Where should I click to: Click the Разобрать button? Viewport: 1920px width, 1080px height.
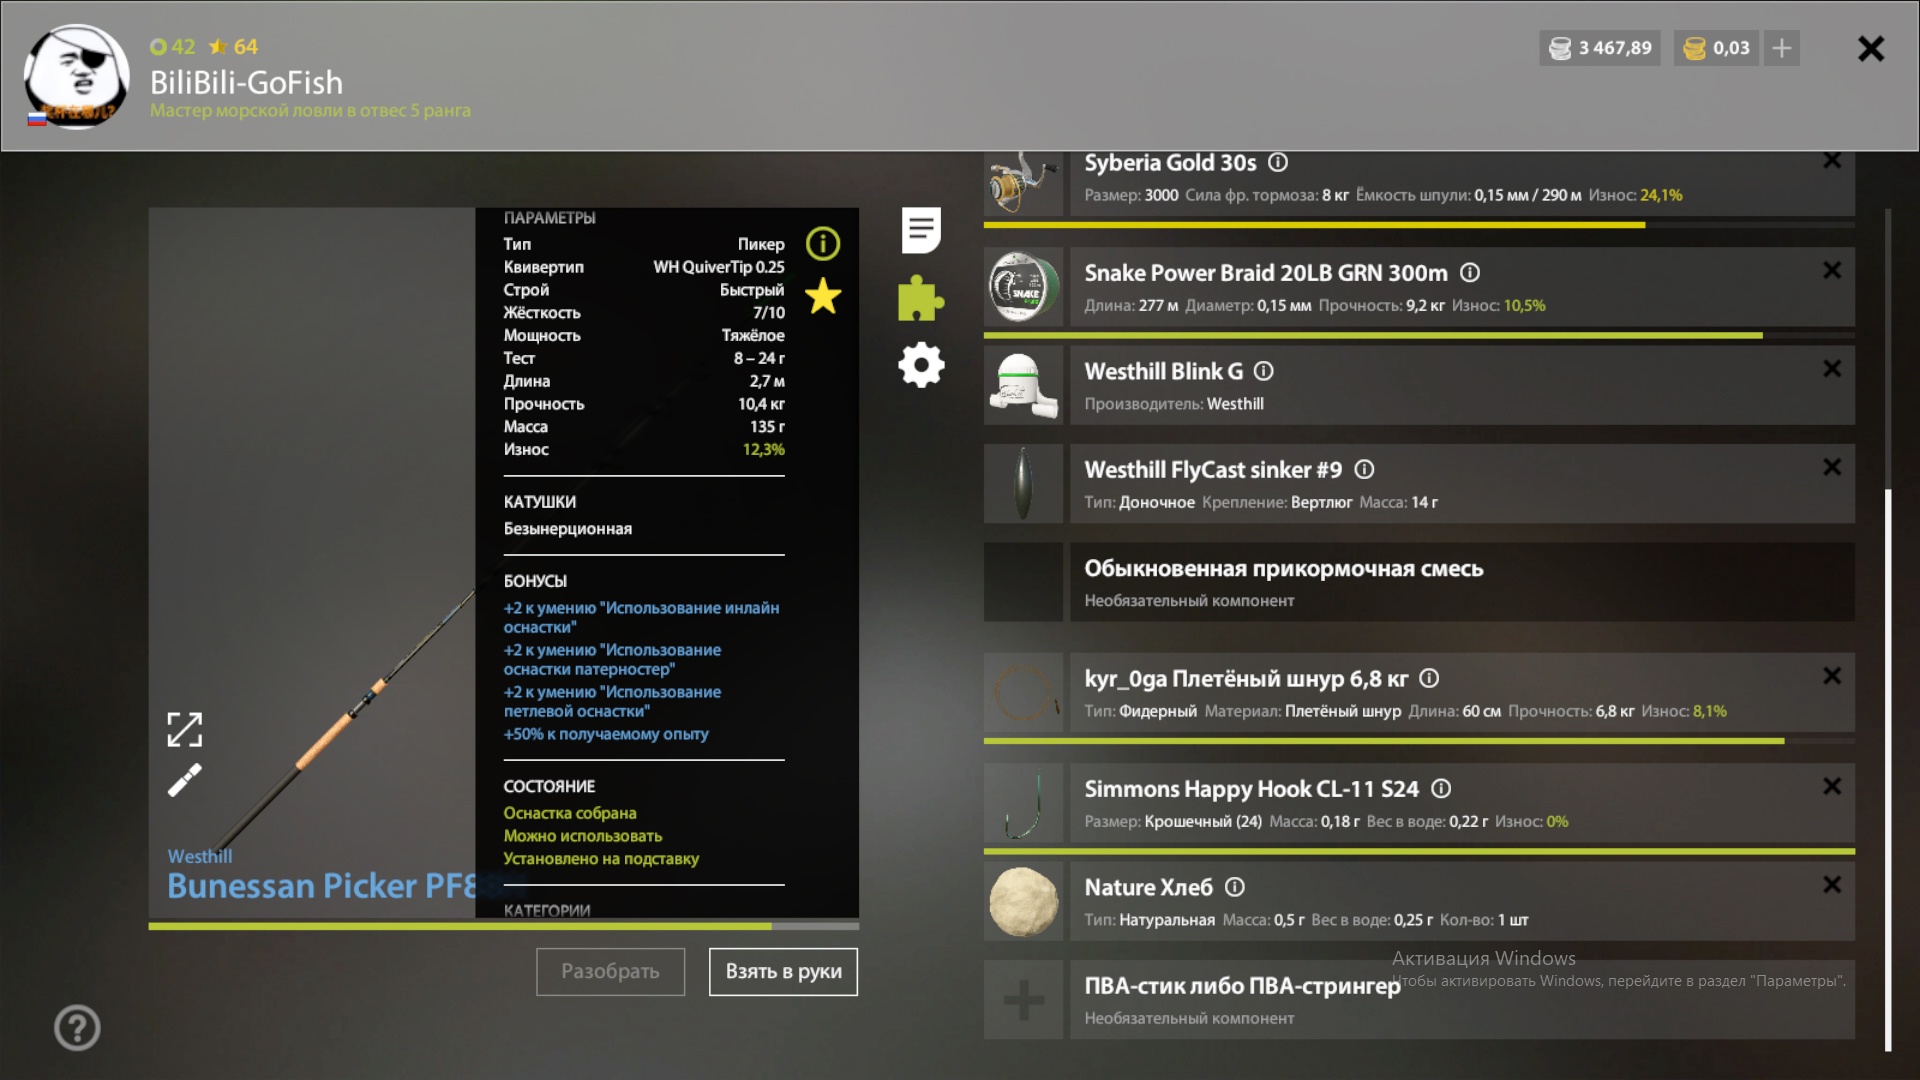point(610,971)
